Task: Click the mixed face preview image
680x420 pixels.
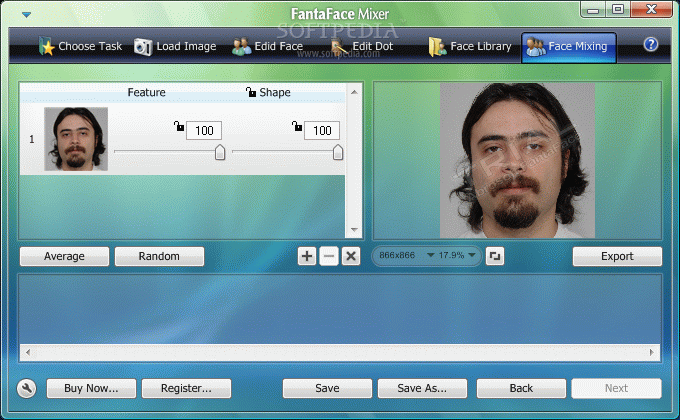Action: [517, 160]
